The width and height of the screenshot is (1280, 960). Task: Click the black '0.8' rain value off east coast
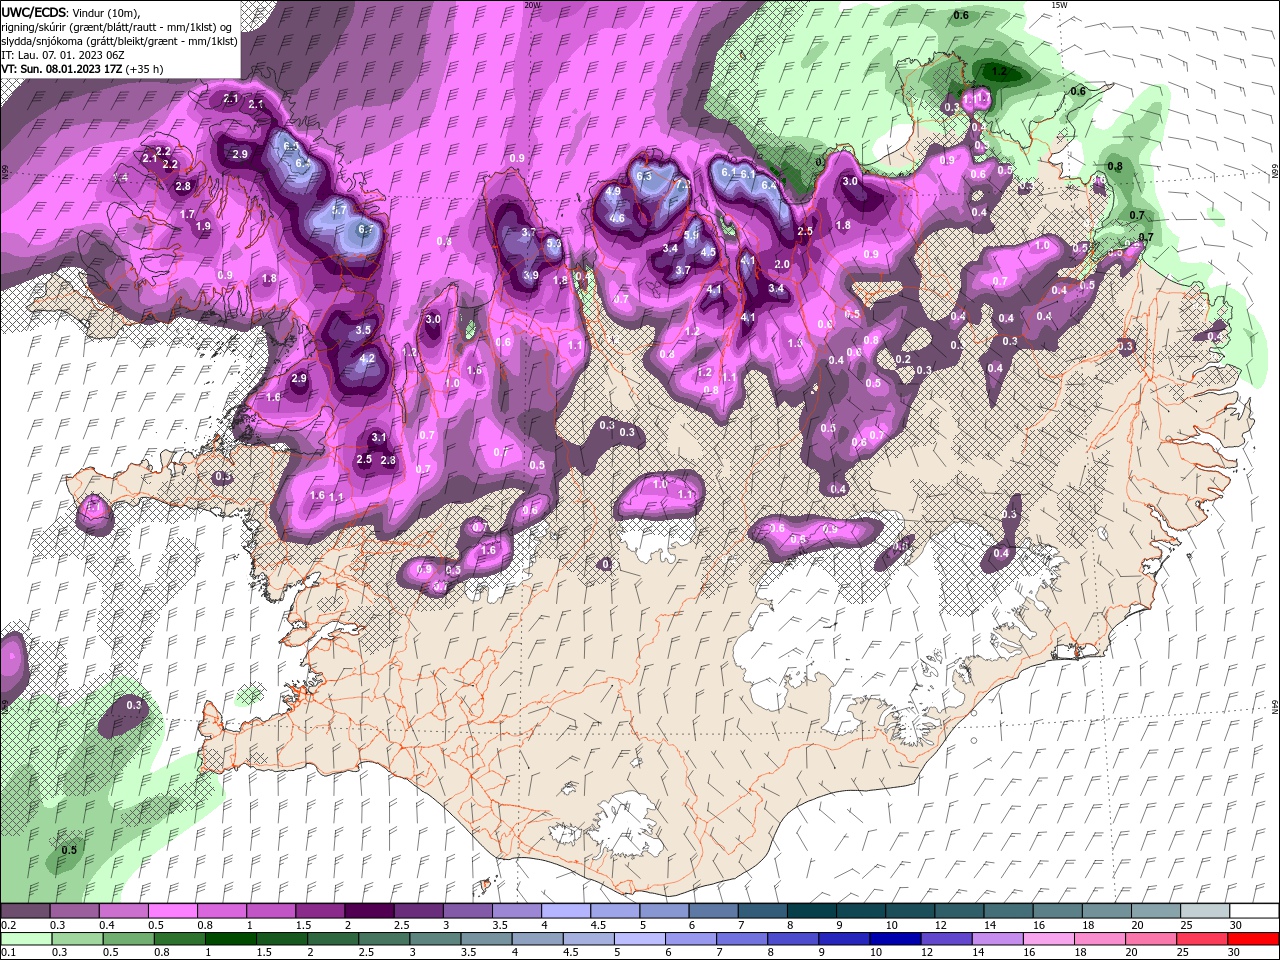click(x=1115, y=166)
